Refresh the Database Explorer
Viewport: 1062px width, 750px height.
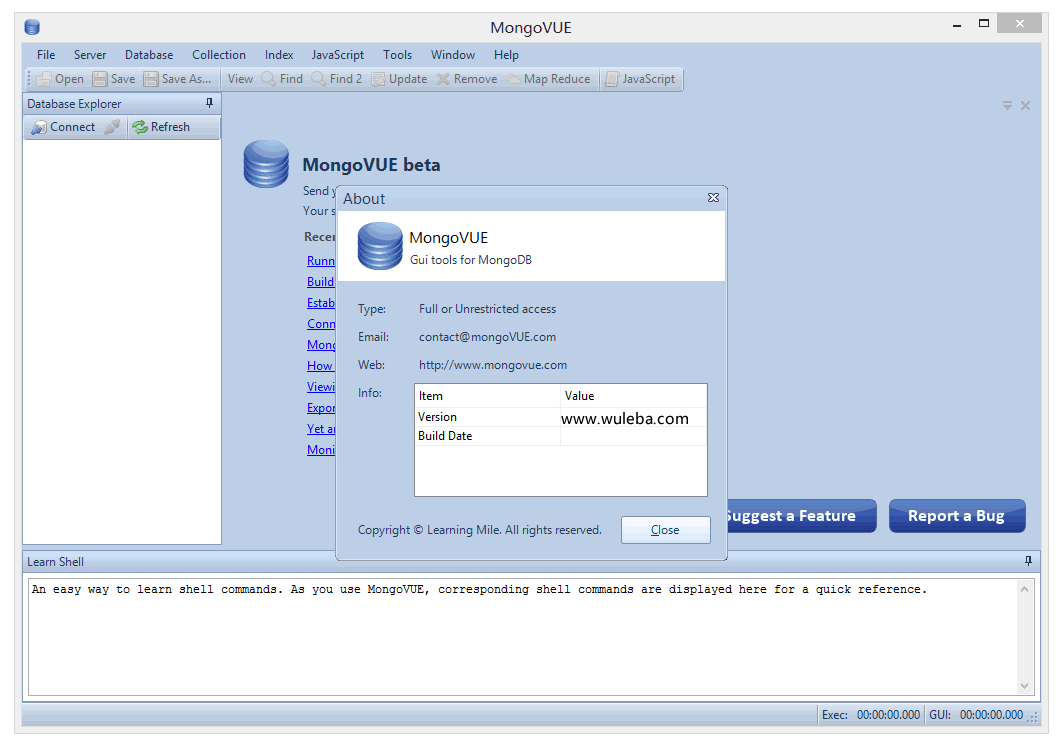[161, 127]
